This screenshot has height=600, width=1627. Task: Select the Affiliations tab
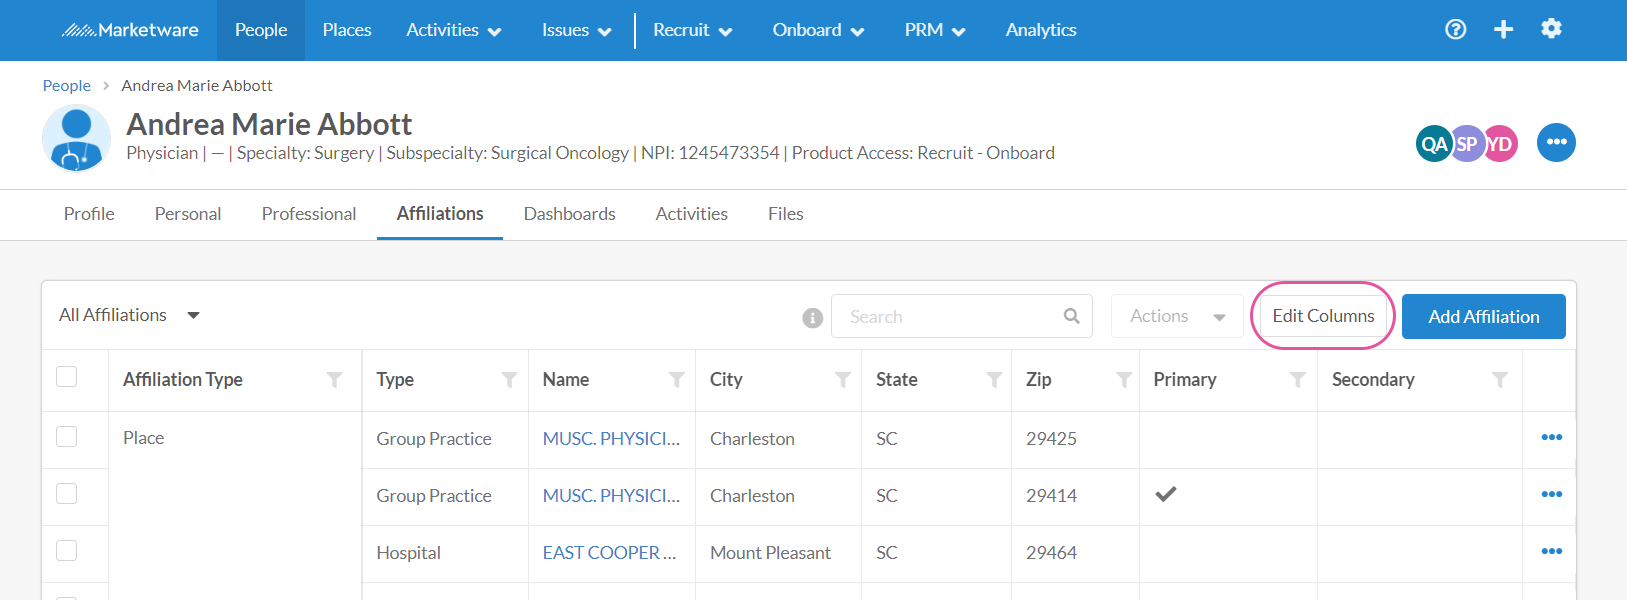tap(440, 214)
